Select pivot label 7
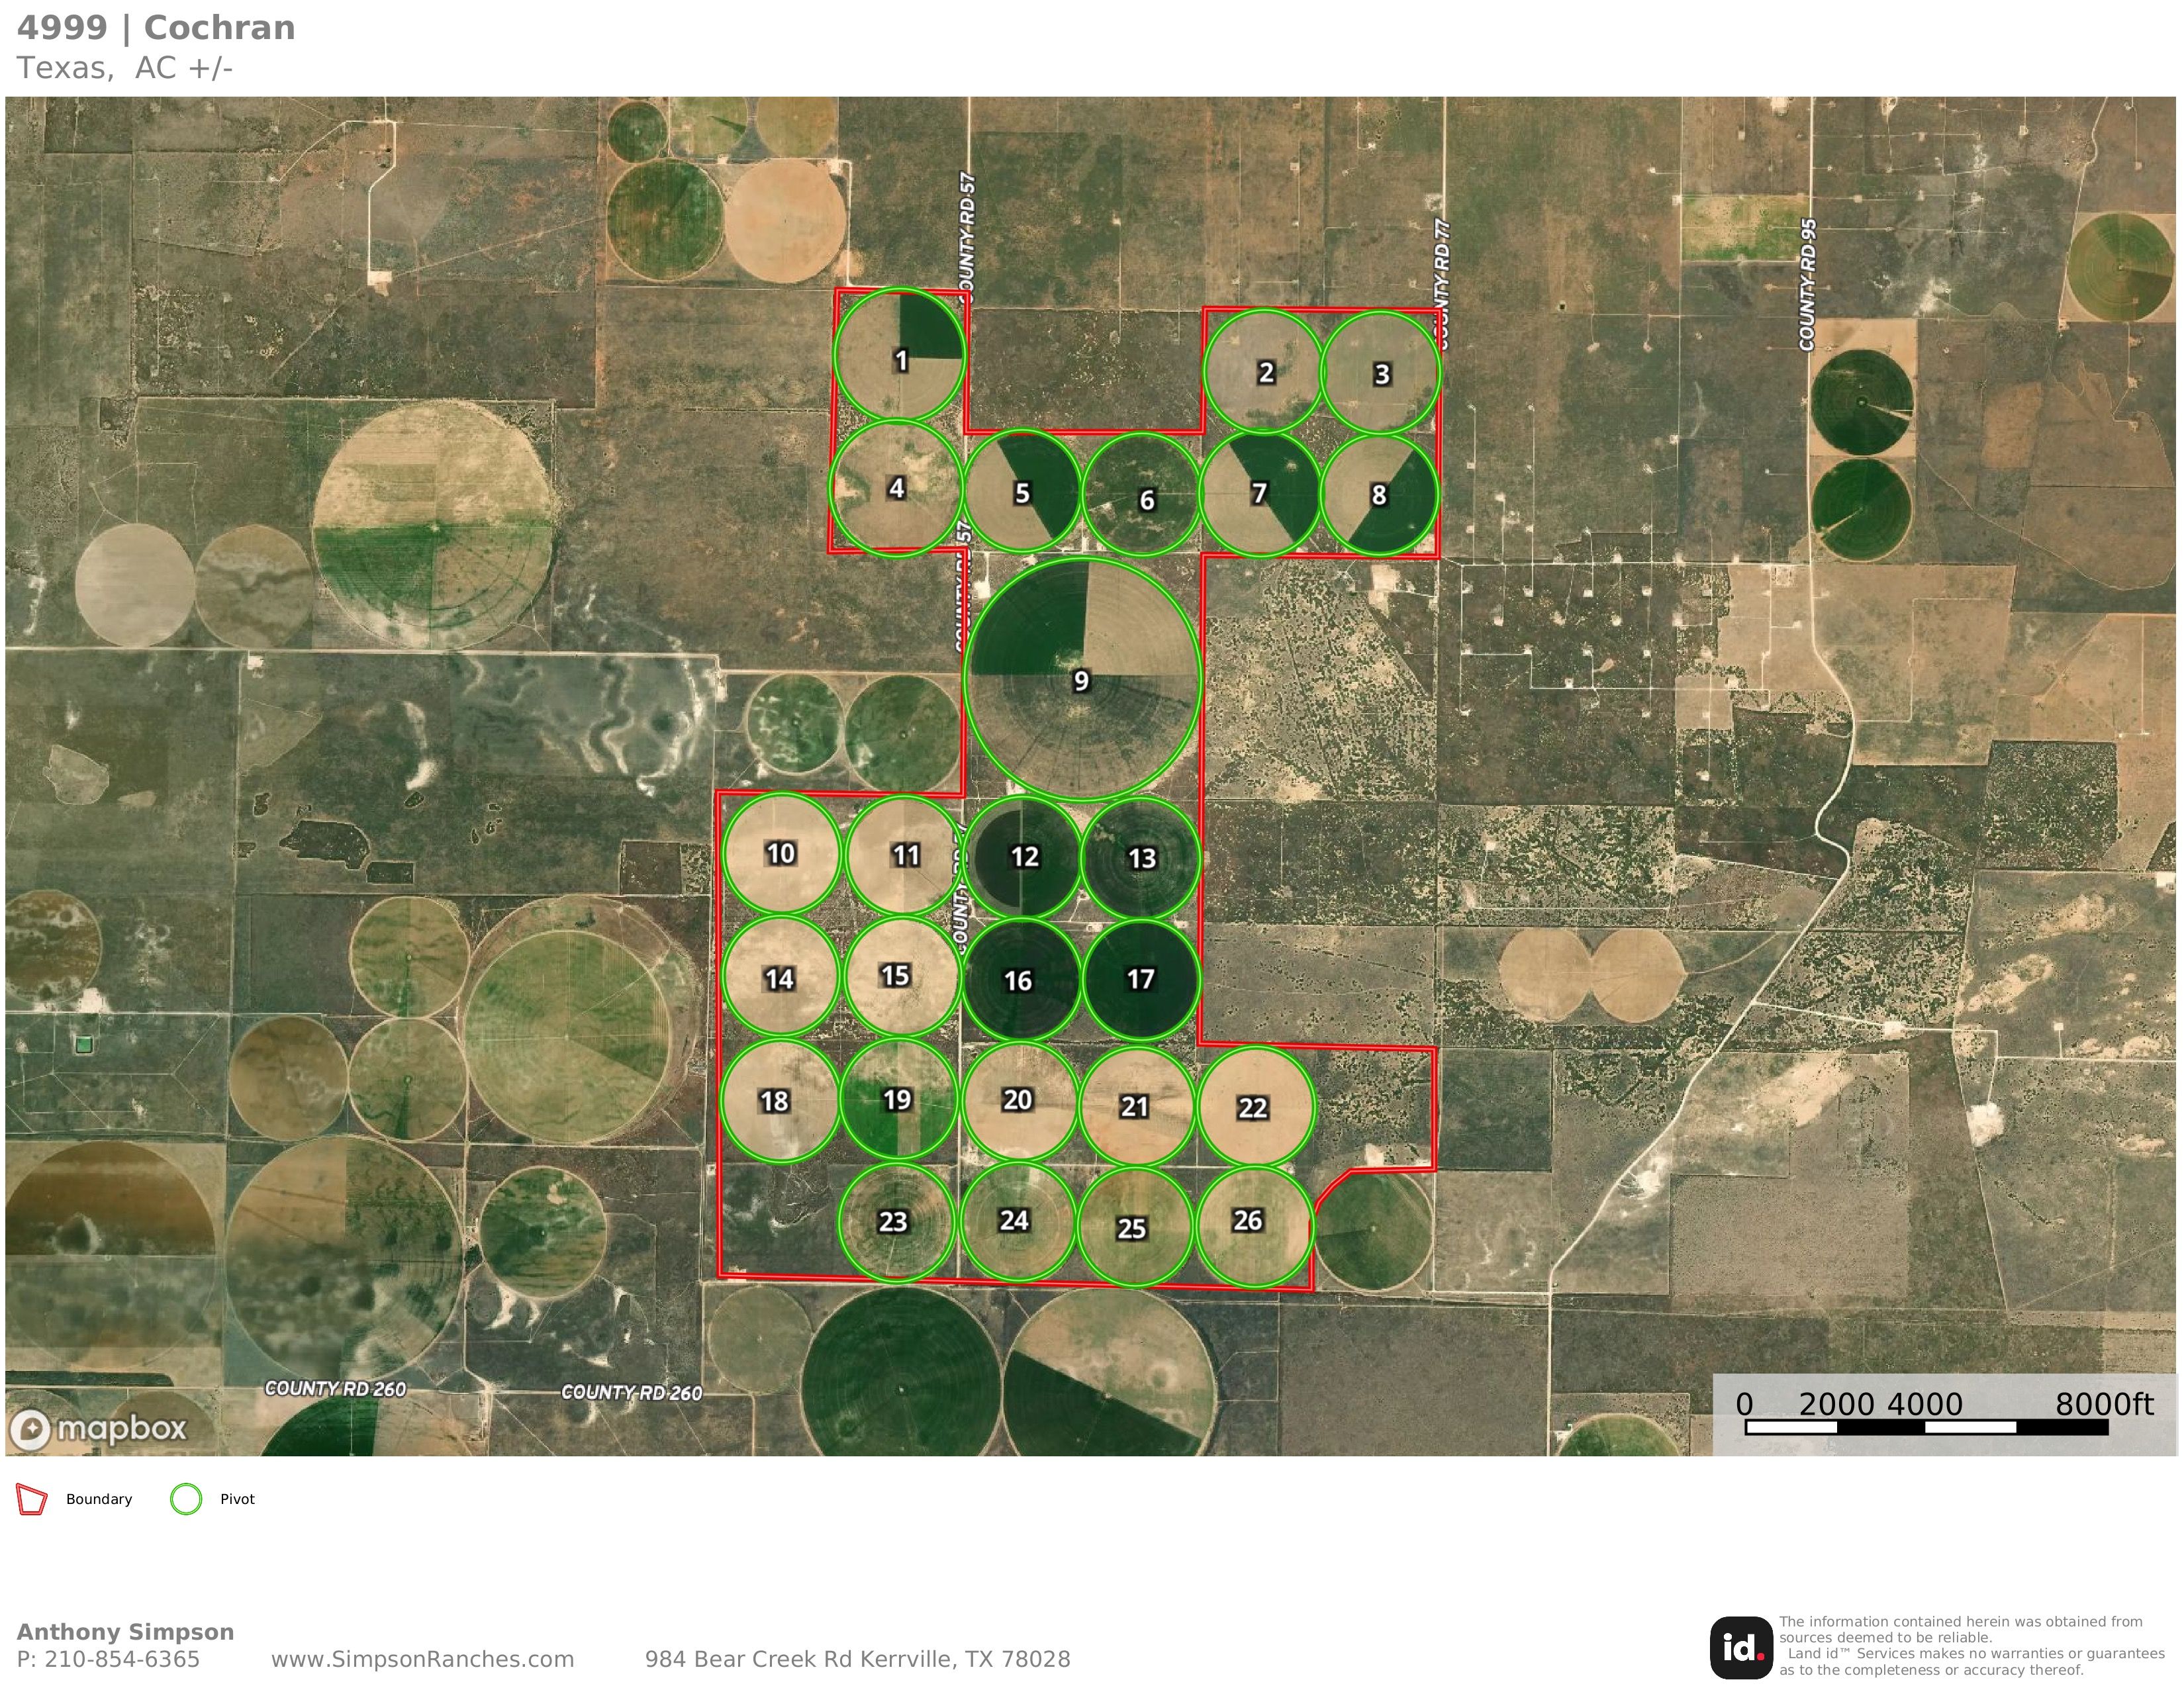Screen dimensions: 2184x1688 point(1259,493)
